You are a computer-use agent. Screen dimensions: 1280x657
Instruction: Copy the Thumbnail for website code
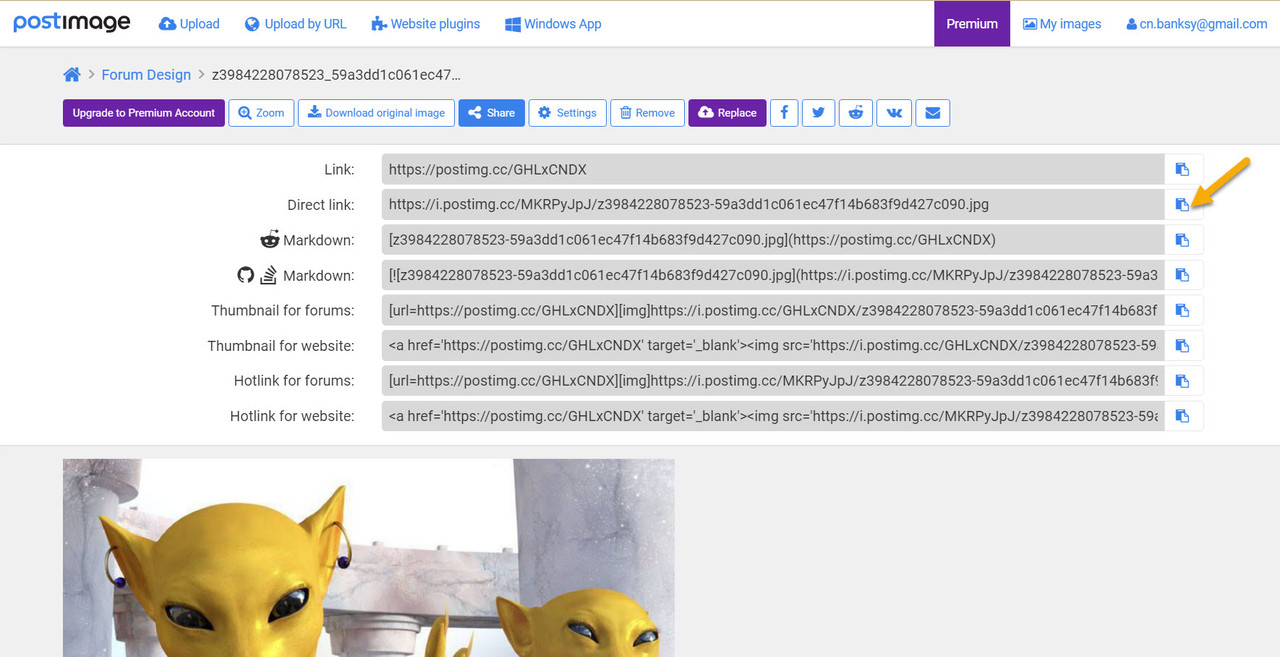(1183, 346)
